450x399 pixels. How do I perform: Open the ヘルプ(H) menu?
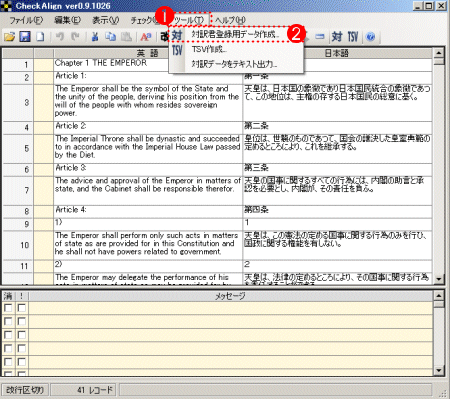pos(230,20)
